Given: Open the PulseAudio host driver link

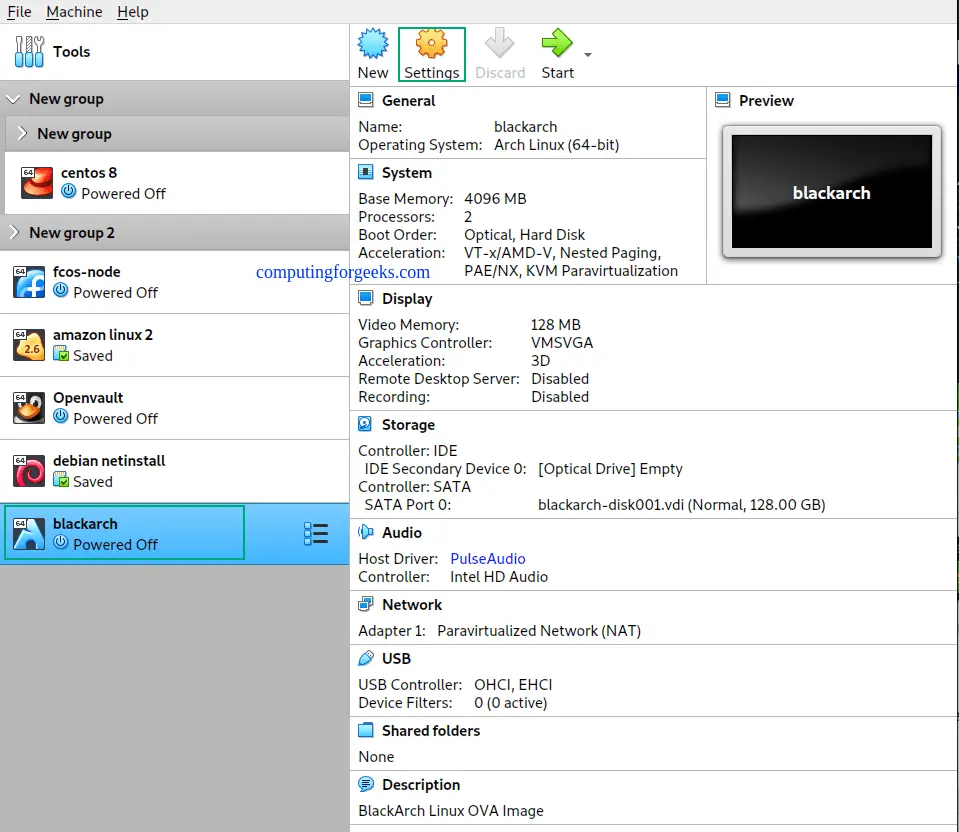Looking at the screenshot, I should 487,559.
